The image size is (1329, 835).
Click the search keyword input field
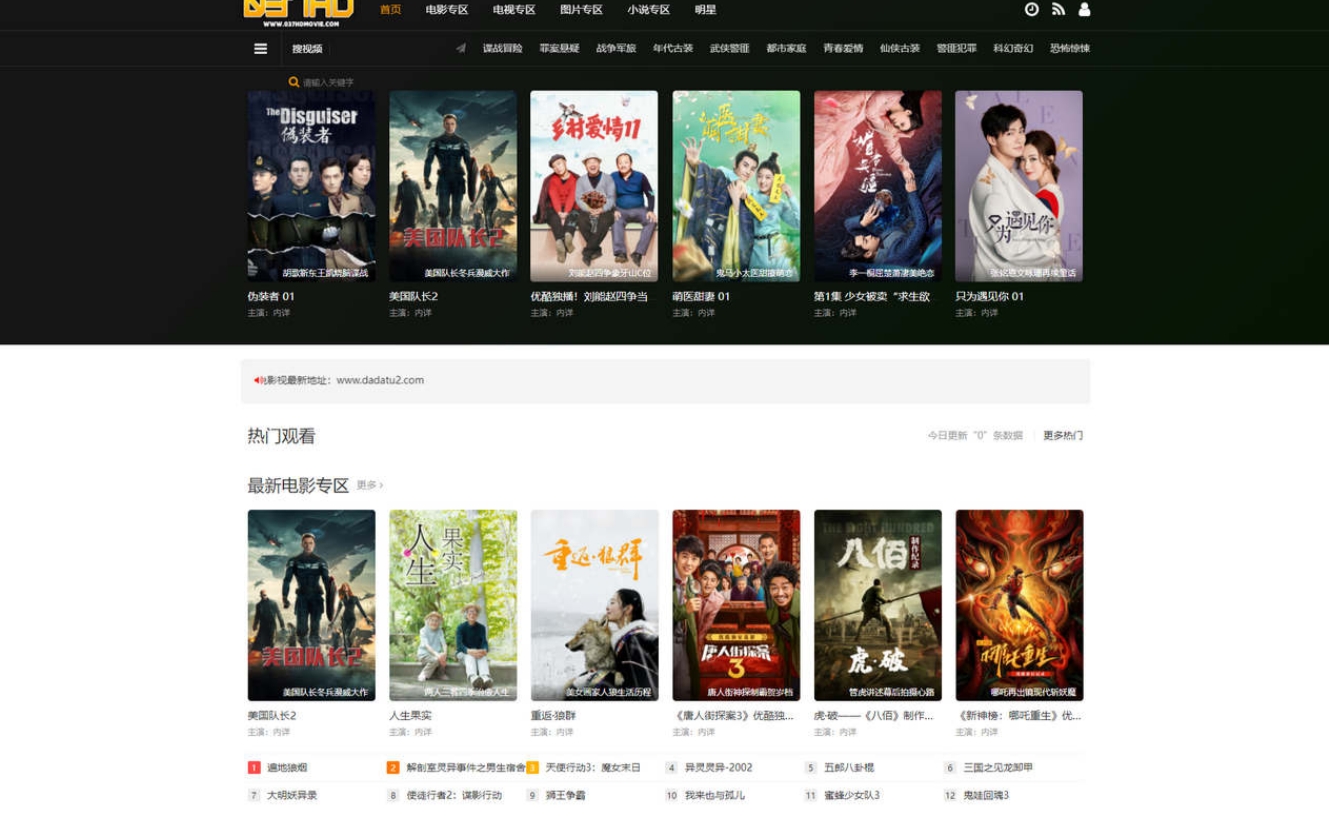[329, 83]
